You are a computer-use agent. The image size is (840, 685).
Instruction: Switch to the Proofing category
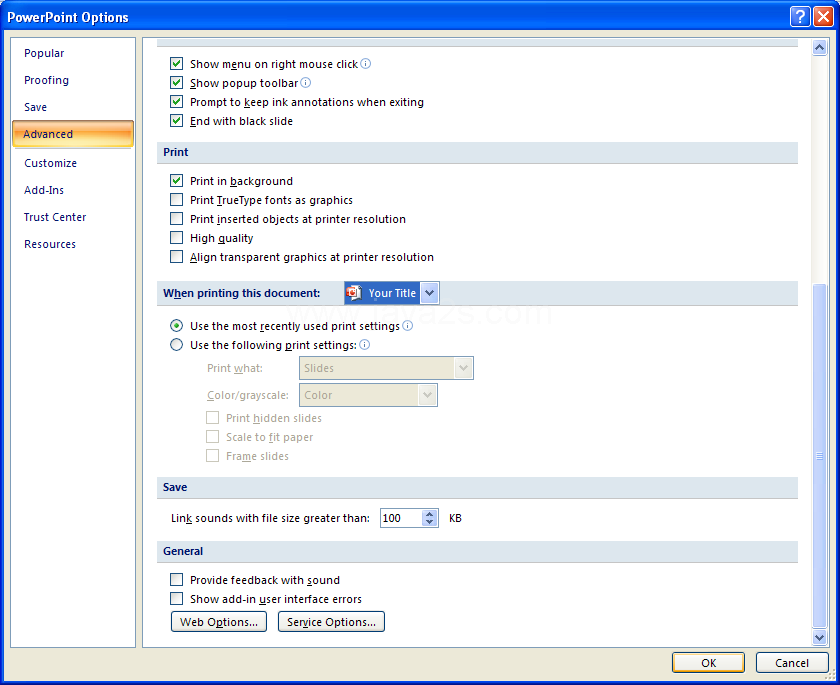coord(73,80)
